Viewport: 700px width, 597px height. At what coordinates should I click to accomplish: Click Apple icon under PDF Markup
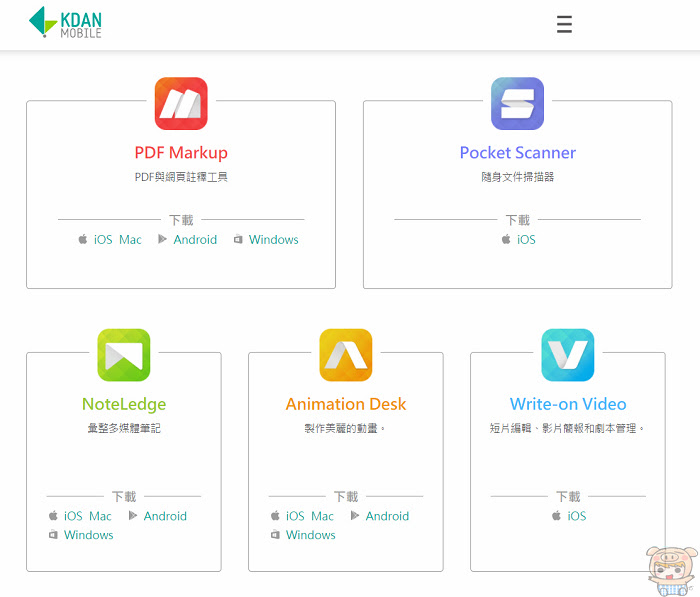pos(83,239)
